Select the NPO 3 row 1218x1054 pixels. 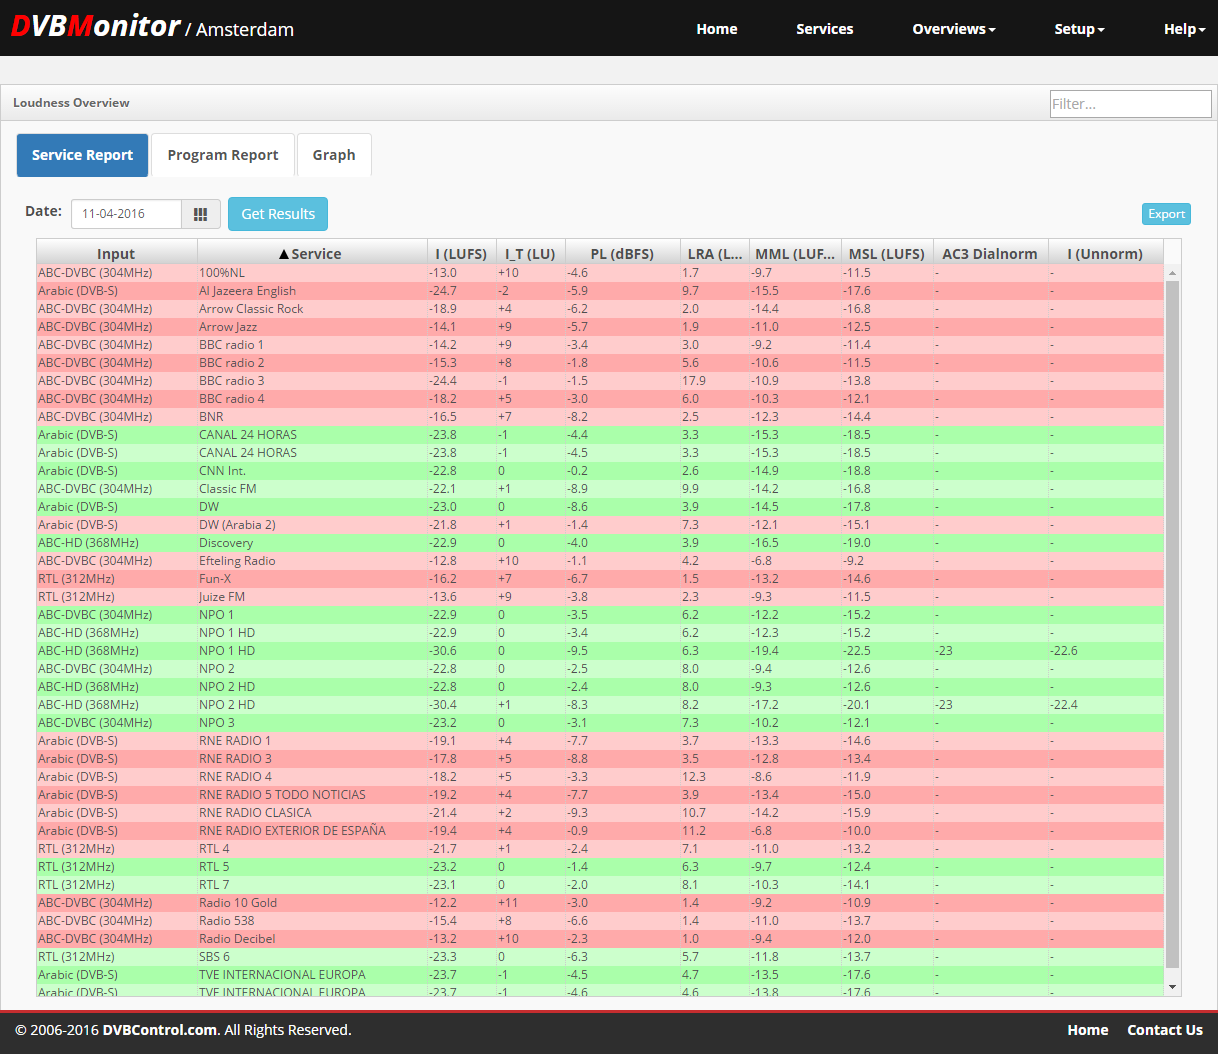[x=600, y=723]
